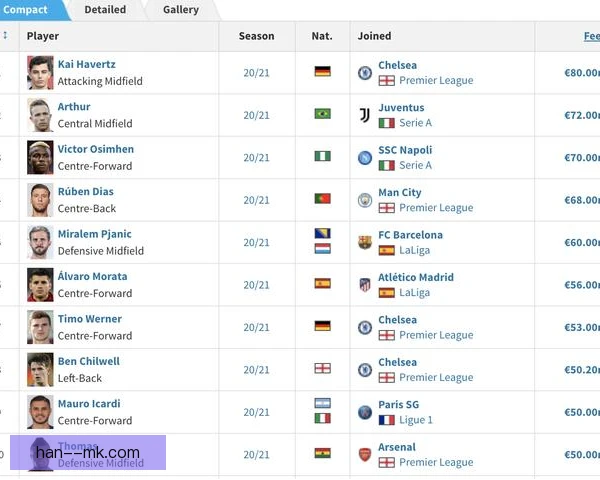Click the Brazil flag in Arthur's row
The height and width of the screenshot is (480, 600).
point(323,114)
